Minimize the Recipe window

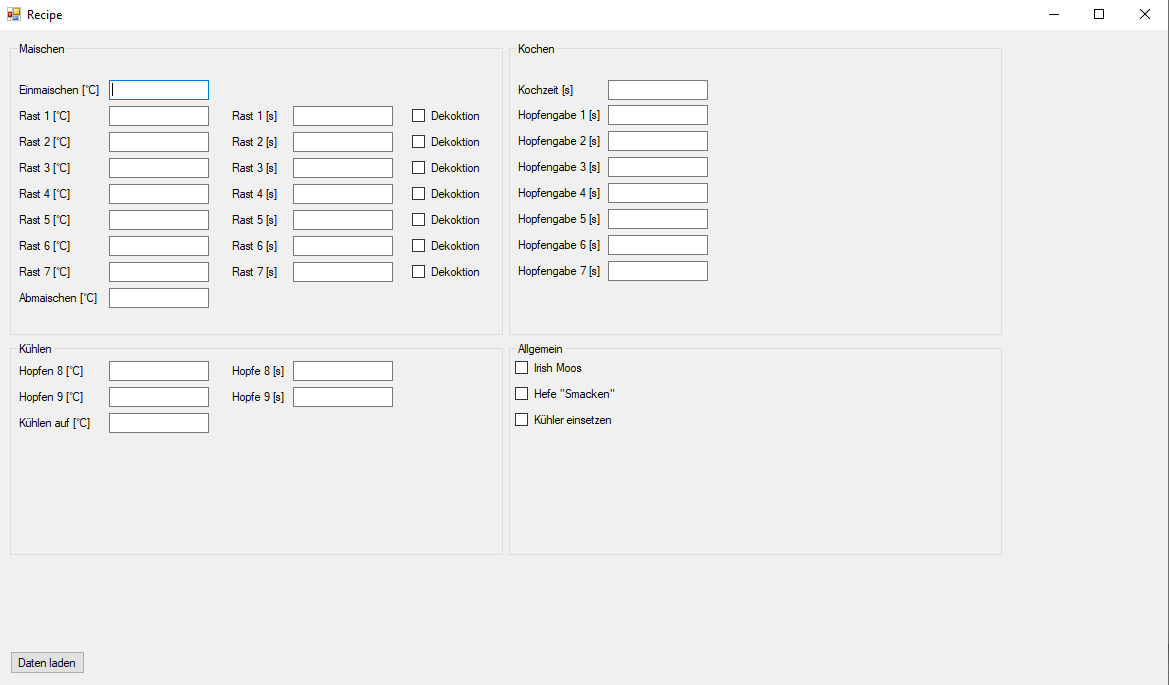click(1053, 14)
